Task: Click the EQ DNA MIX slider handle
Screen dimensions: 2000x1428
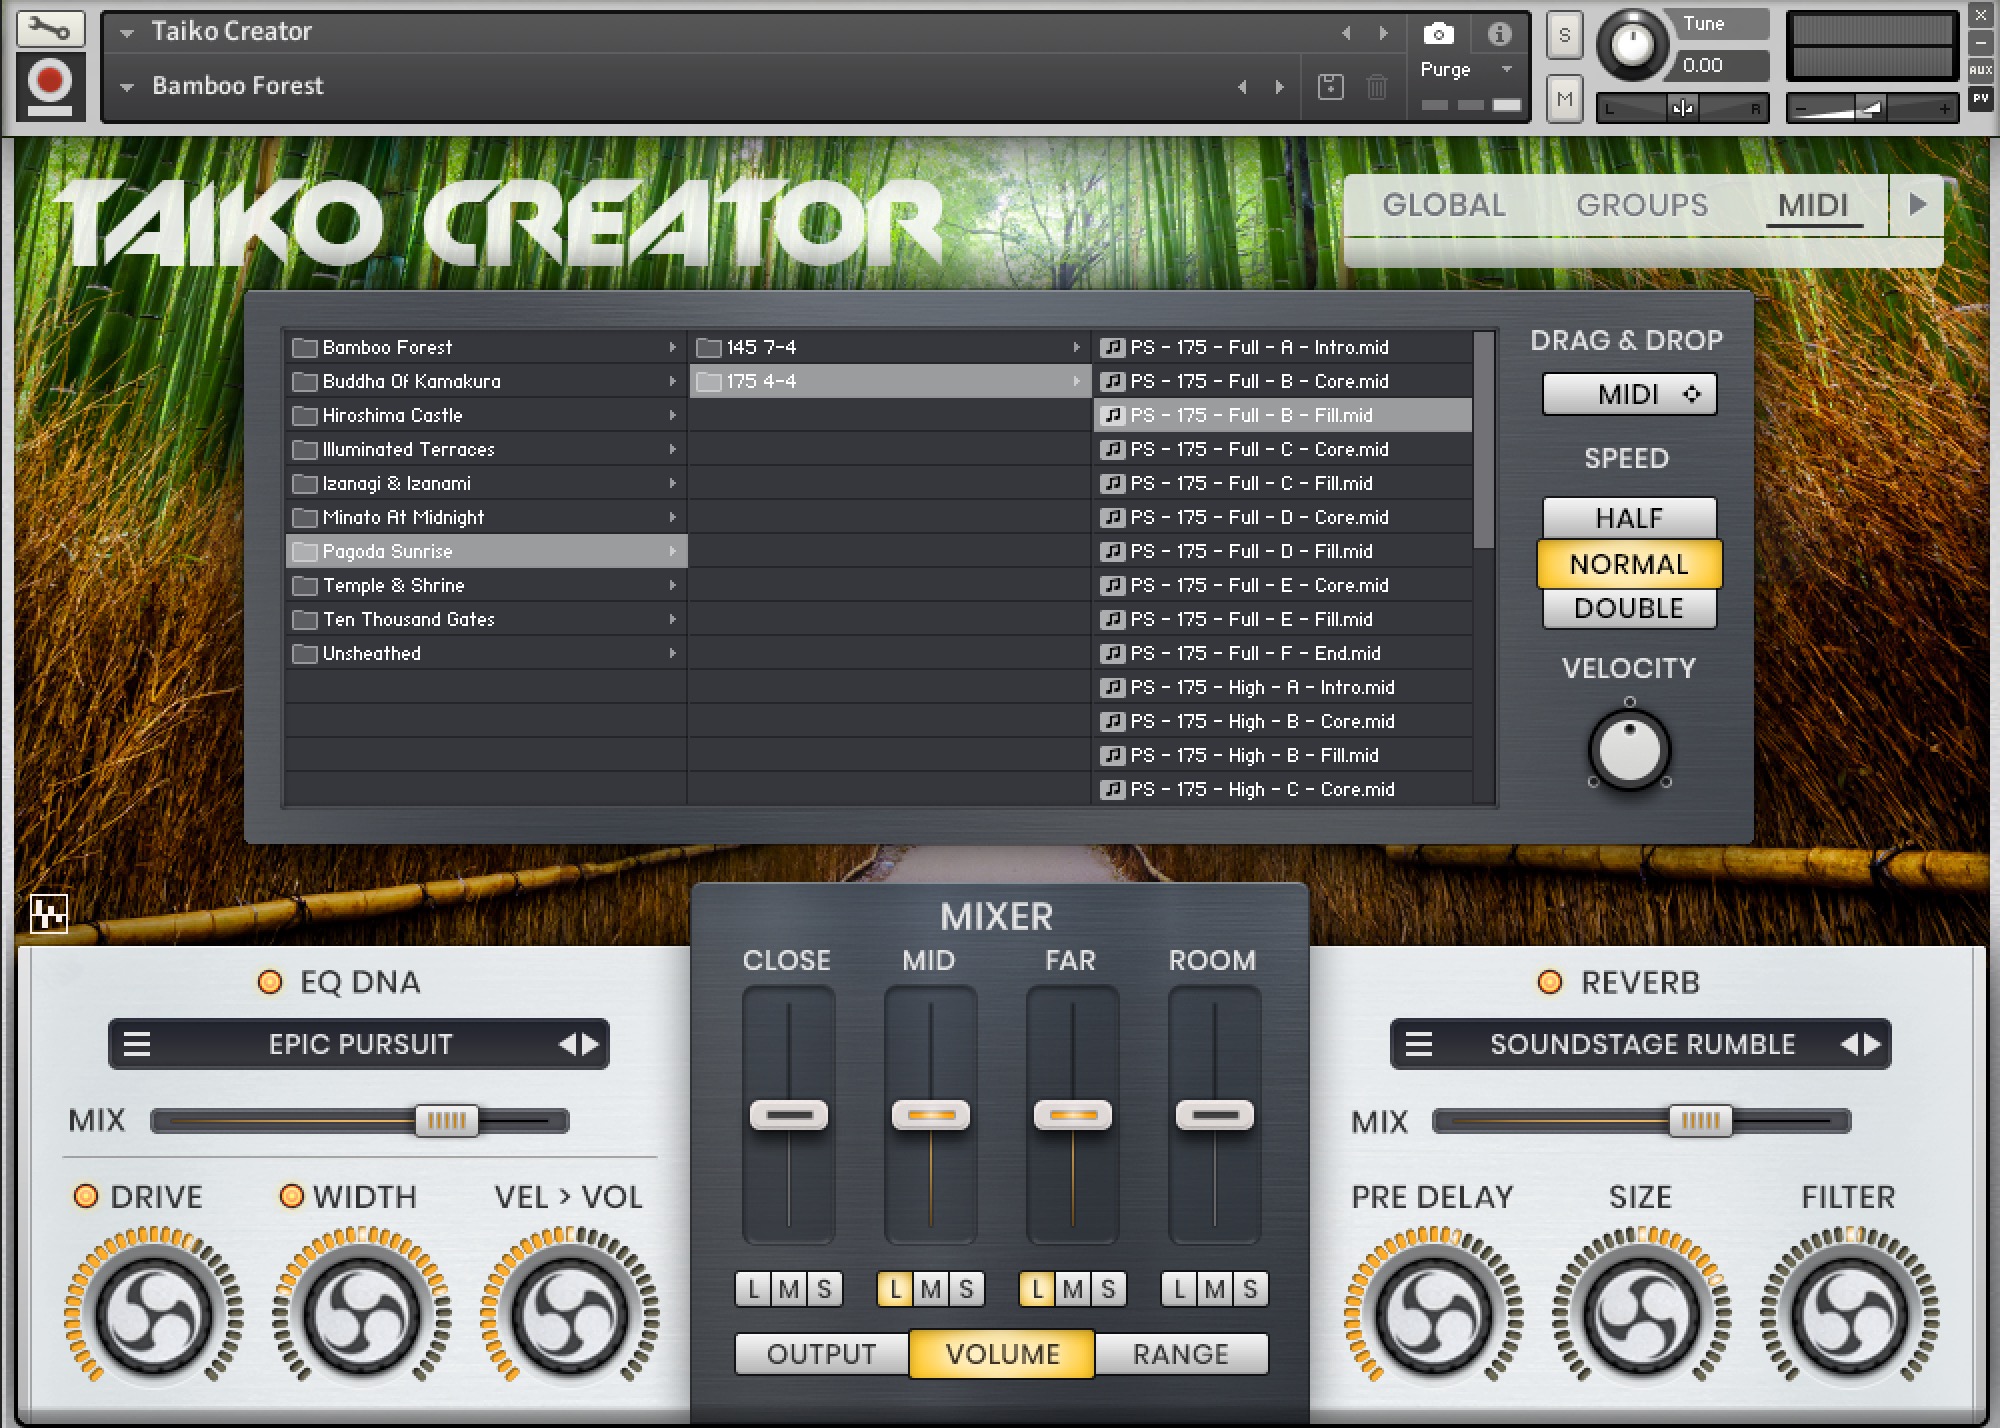Action: click(x=447, y=1121)
